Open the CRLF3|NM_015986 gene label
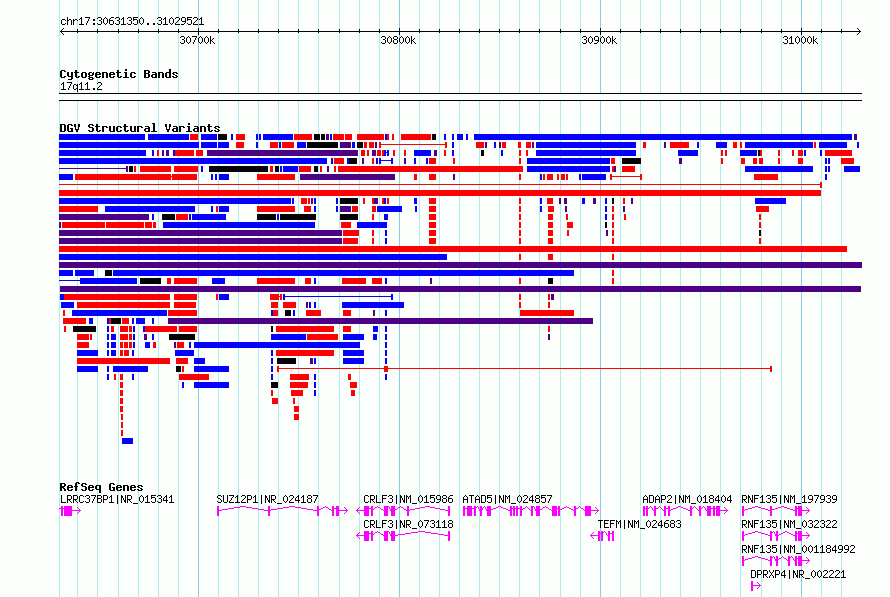The width and height of the screenshot is (890, 597). click(408, 499)
